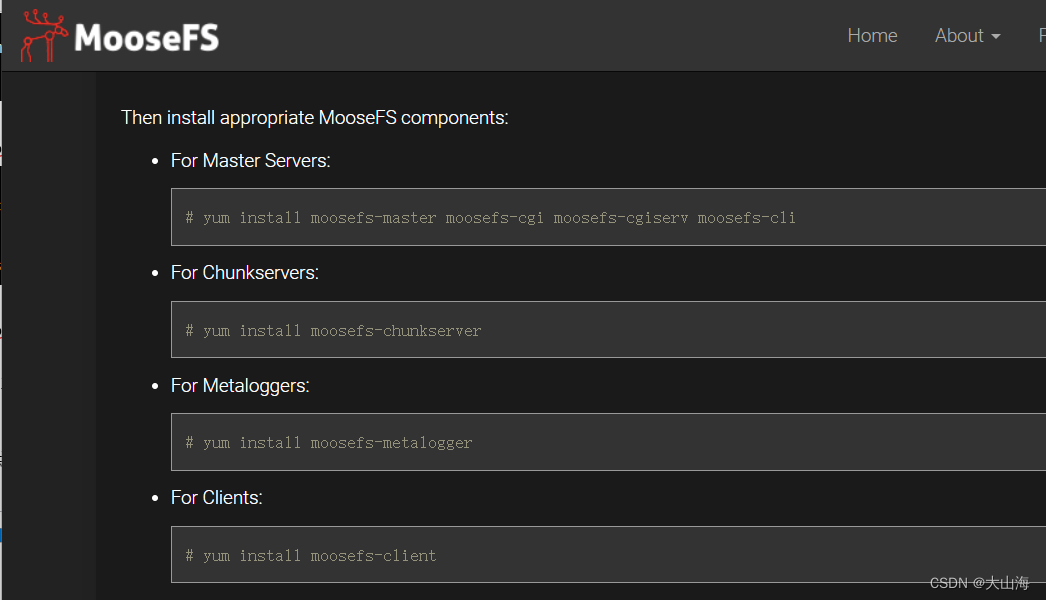Click the "For Chunkservers:" list heading
This screenshot has width=1046, height=600.
point(244,272)
